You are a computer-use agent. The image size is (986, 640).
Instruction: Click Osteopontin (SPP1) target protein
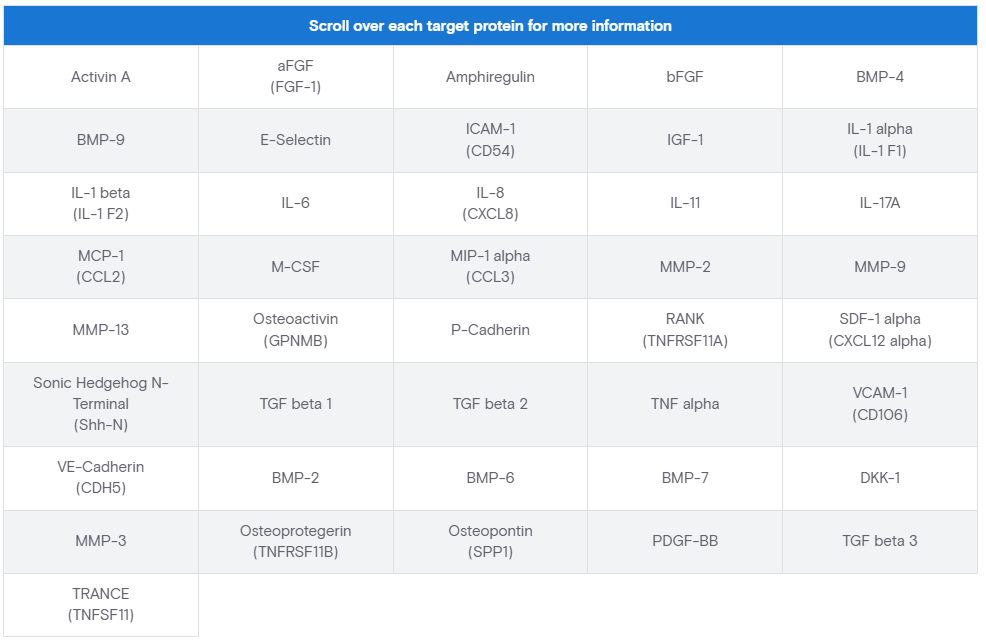click(x=490, y=541)
